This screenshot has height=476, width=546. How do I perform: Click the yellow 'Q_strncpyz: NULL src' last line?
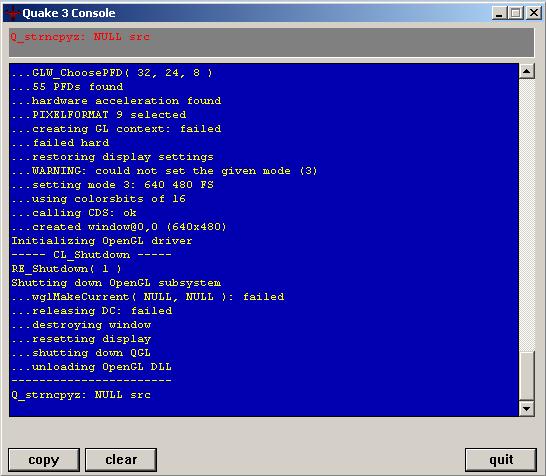click(x=81, y=395)
